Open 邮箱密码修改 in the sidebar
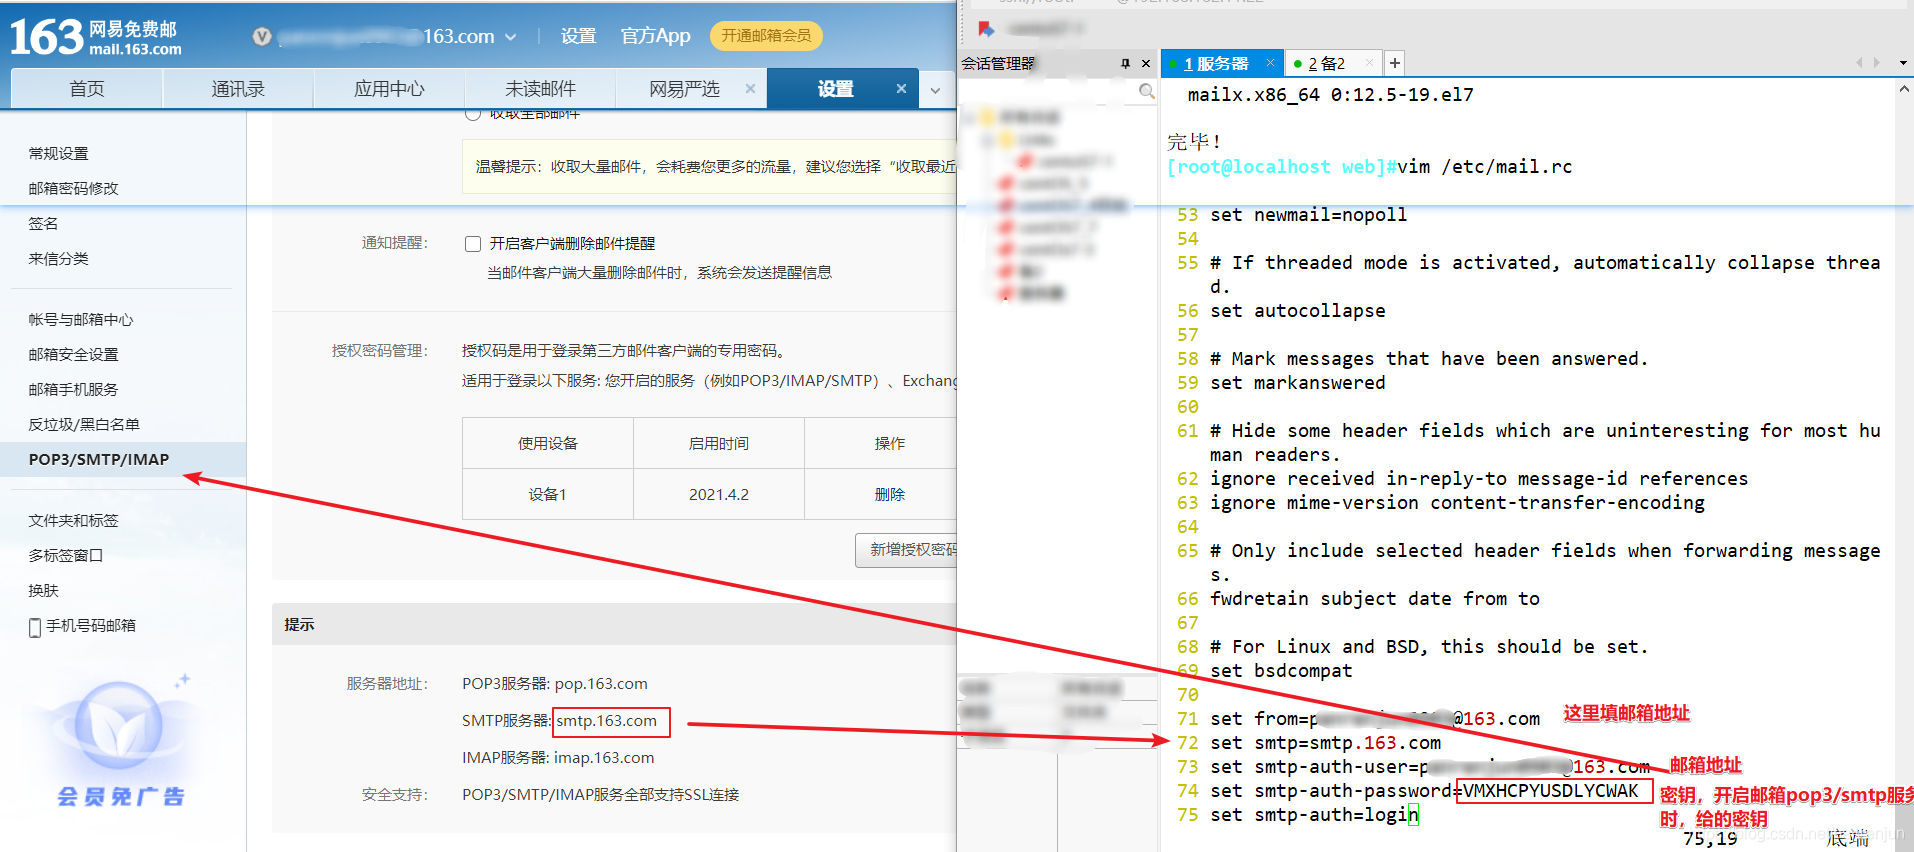Viewport: 1914px width, 852px height. point(73,188)
